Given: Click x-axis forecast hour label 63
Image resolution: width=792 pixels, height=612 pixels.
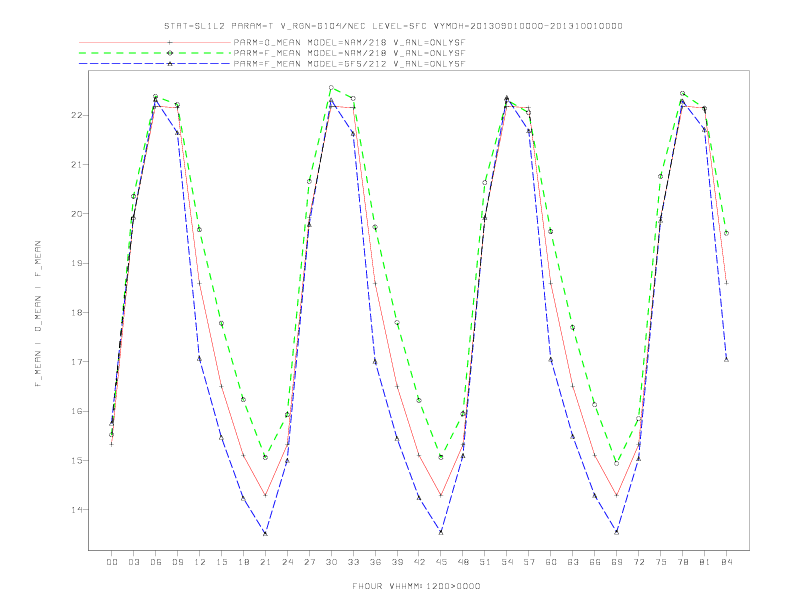Looking at the screenshot, I should pos(573,562).
